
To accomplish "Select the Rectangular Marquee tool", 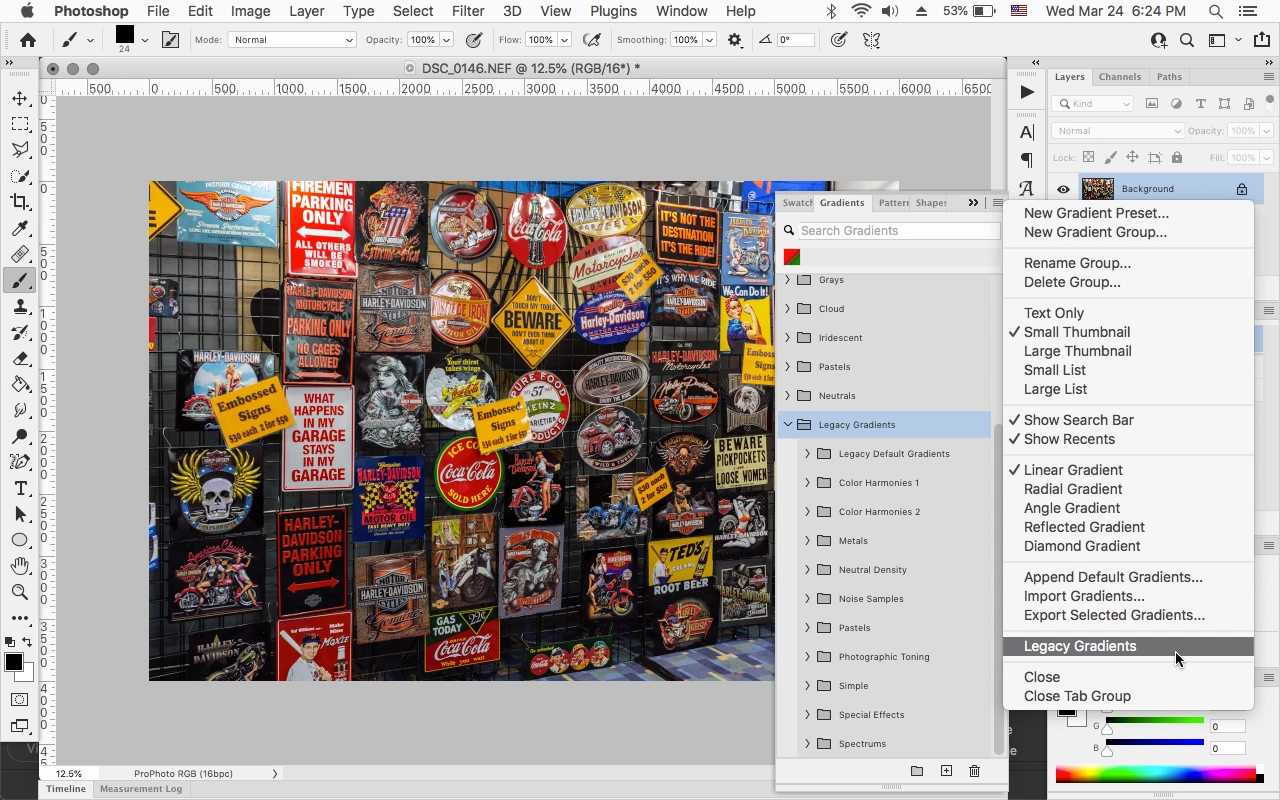I will (x=20, y=124).
